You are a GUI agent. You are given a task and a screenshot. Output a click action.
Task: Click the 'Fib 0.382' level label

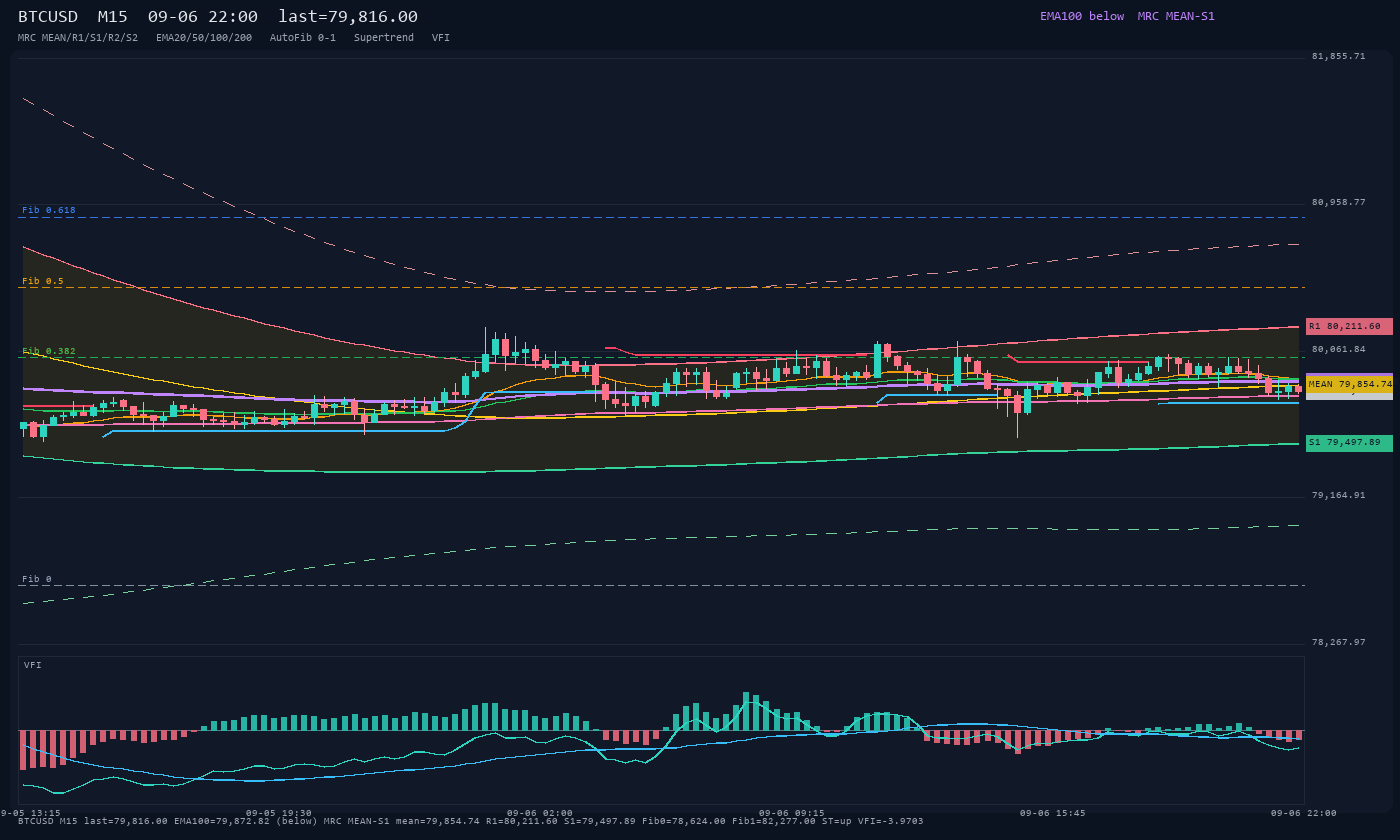coord(49,351)
